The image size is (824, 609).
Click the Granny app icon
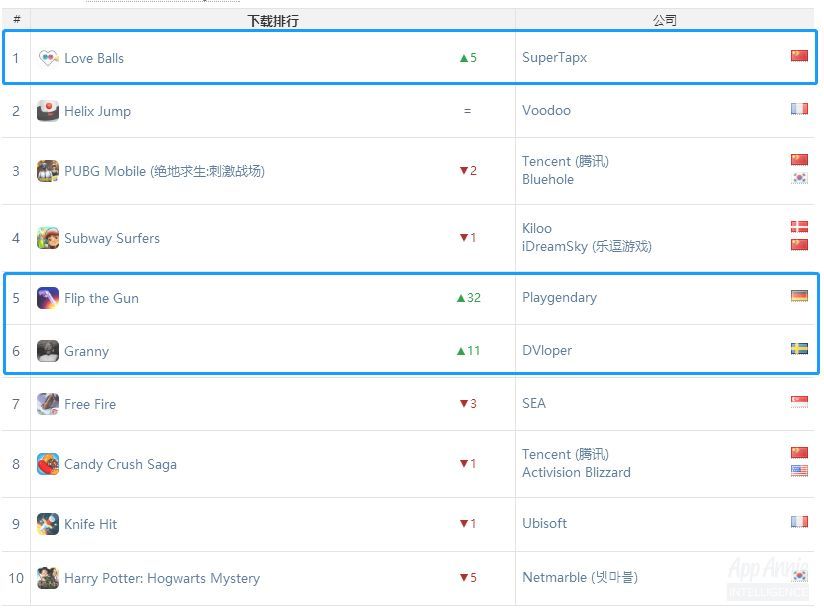point(48,351)
